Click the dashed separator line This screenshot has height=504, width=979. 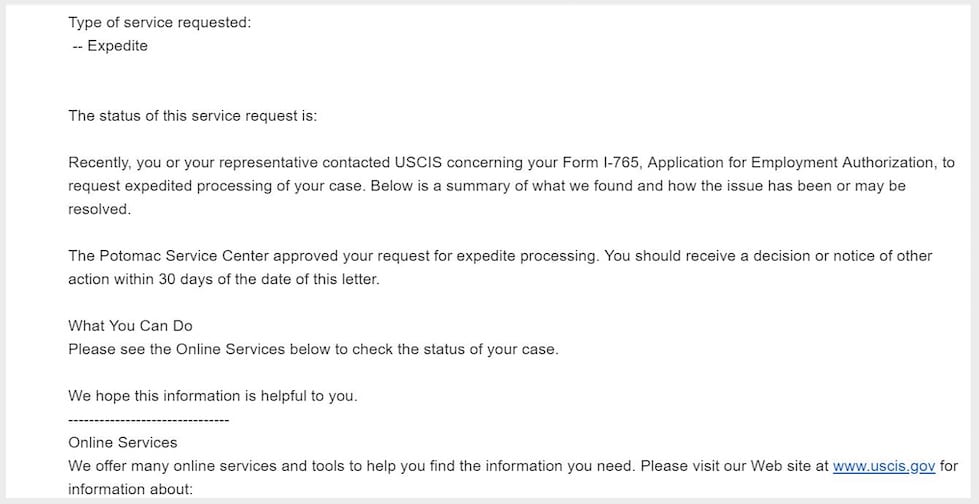point(149,420)
